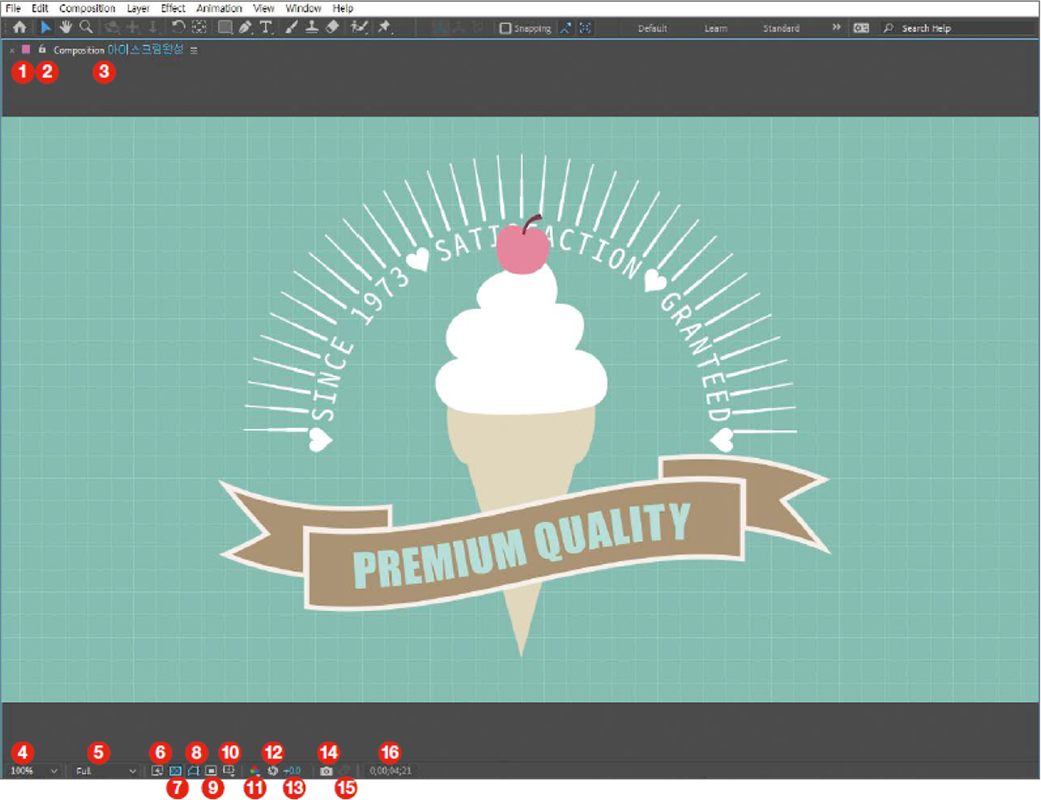Close the Composition panel tab
The image size is (1041, 800).
tap(12, 50)
